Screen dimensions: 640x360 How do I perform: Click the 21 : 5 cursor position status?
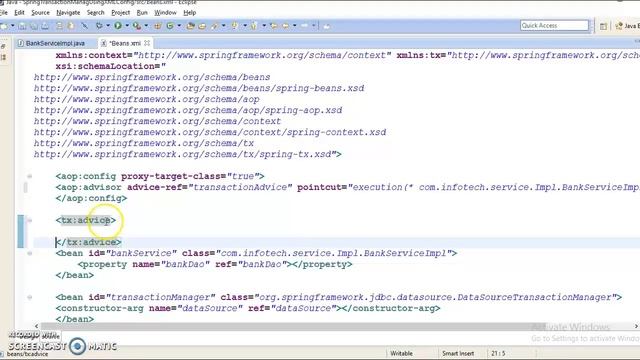coord(498,353)
